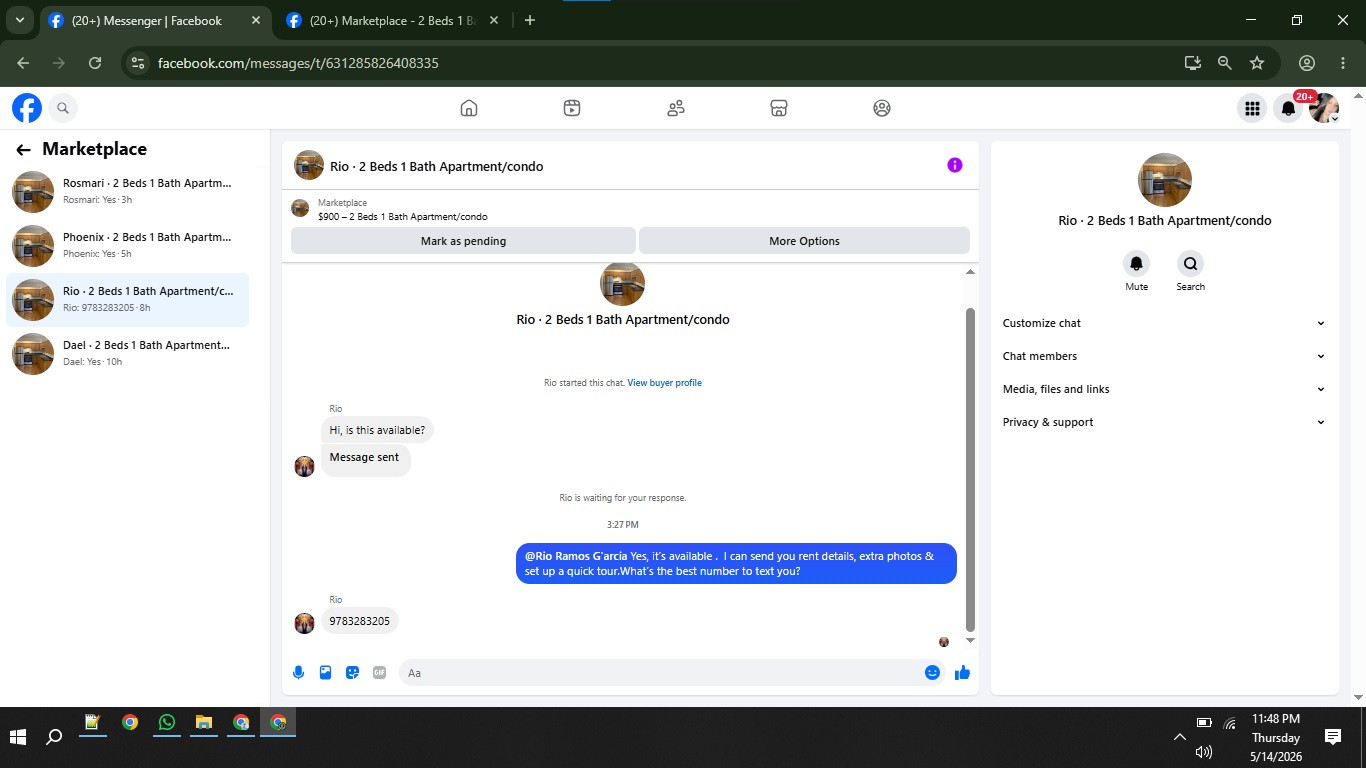Viewport: 1366px width, 768px height.
Task: Switch to the Messenger | Facebook tab
Action: click(155, 21)
